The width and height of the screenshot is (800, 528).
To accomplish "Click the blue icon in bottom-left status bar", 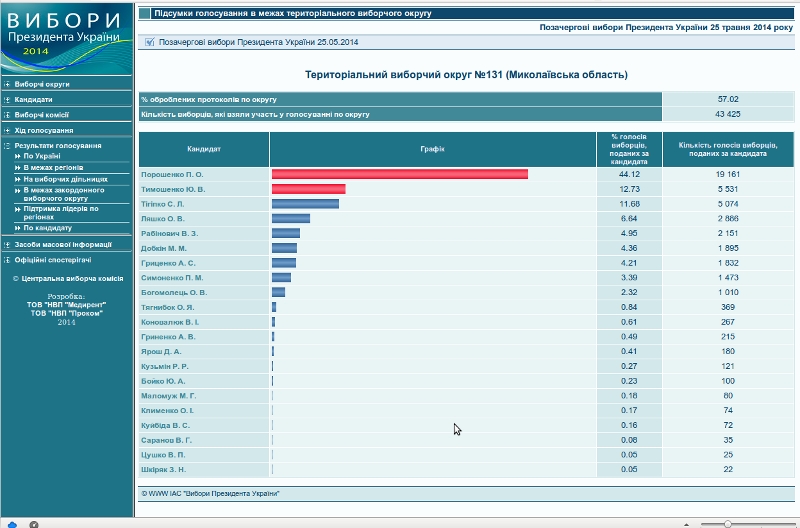I will (x=12, y=525).
